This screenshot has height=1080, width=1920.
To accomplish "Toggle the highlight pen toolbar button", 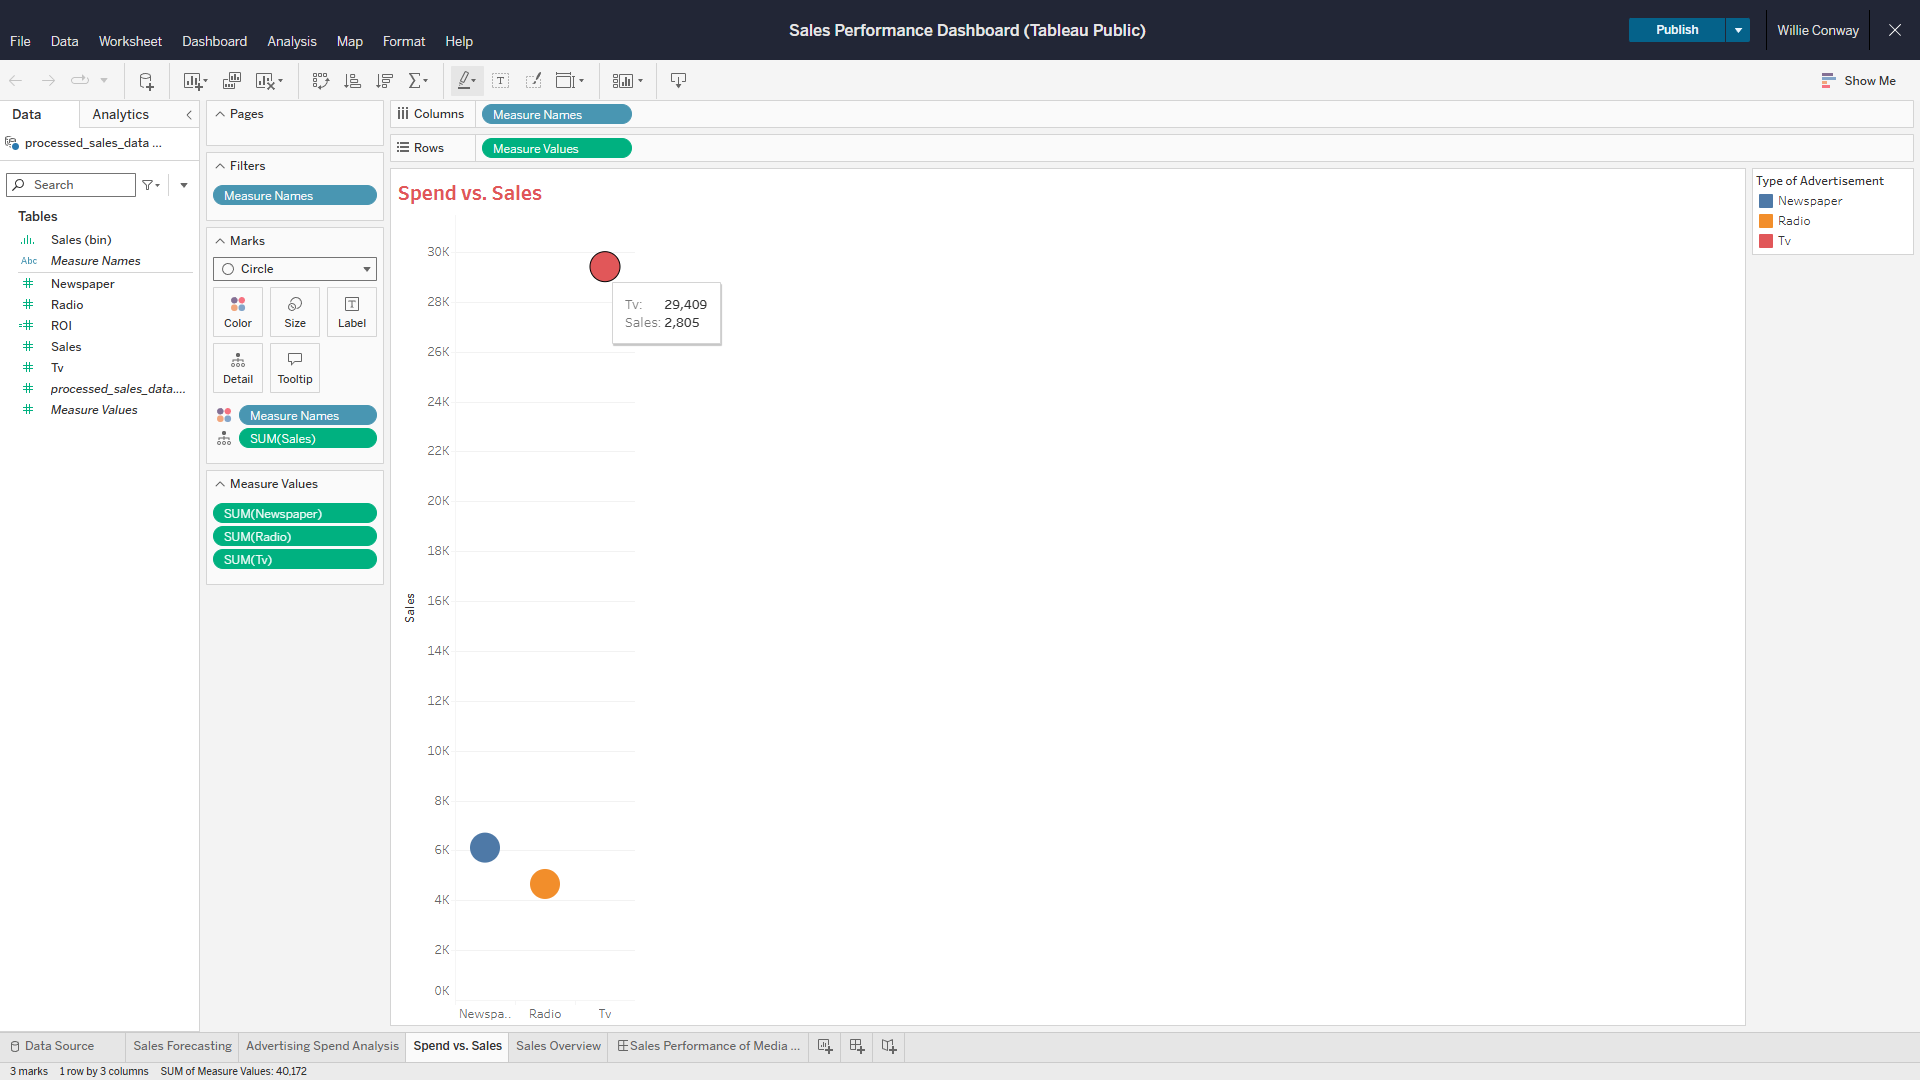I will tap(465, 81).
